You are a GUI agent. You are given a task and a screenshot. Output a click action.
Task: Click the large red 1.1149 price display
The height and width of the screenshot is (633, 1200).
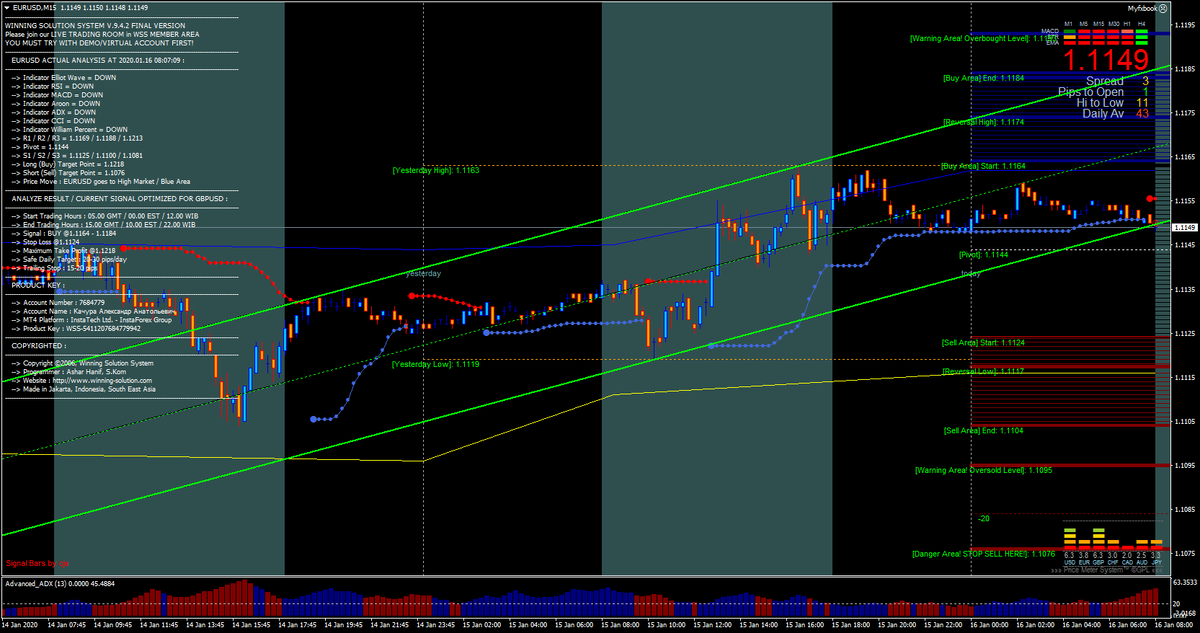pyautogui.click(x=1105, y=61)
